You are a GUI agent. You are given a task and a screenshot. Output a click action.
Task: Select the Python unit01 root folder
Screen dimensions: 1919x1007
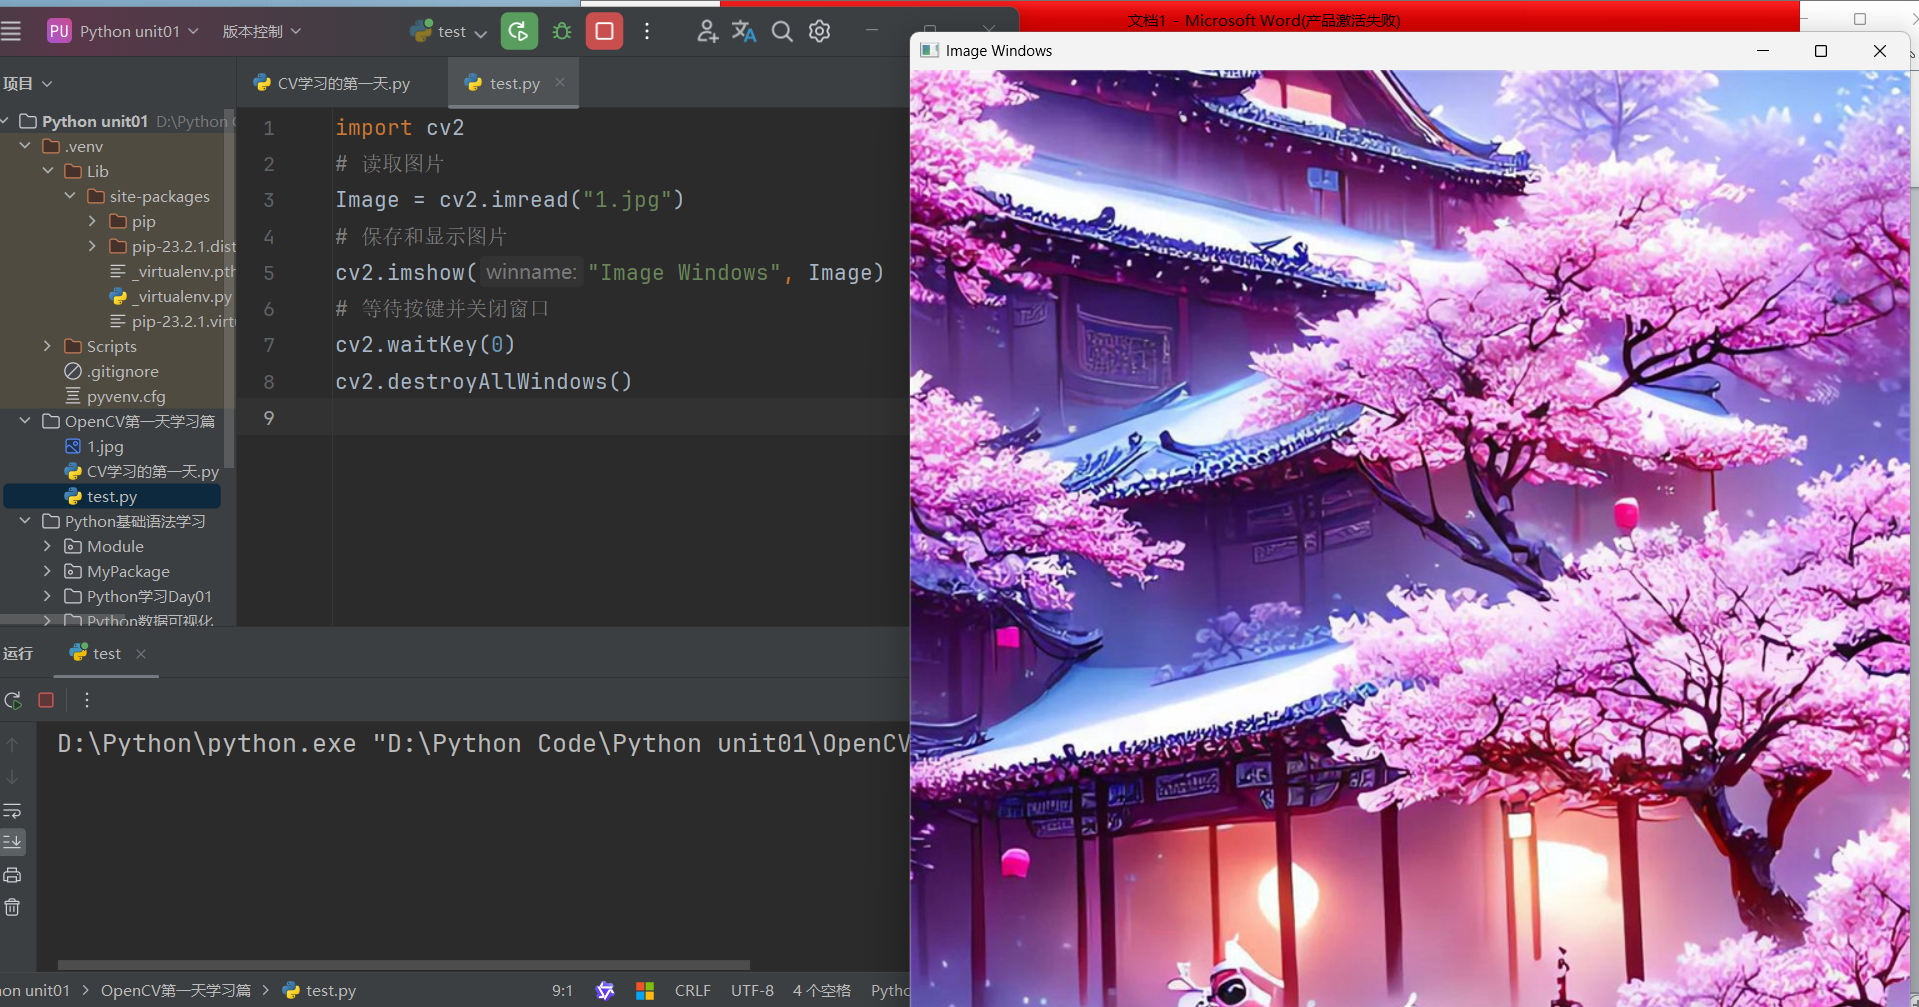tap(95, 121)
